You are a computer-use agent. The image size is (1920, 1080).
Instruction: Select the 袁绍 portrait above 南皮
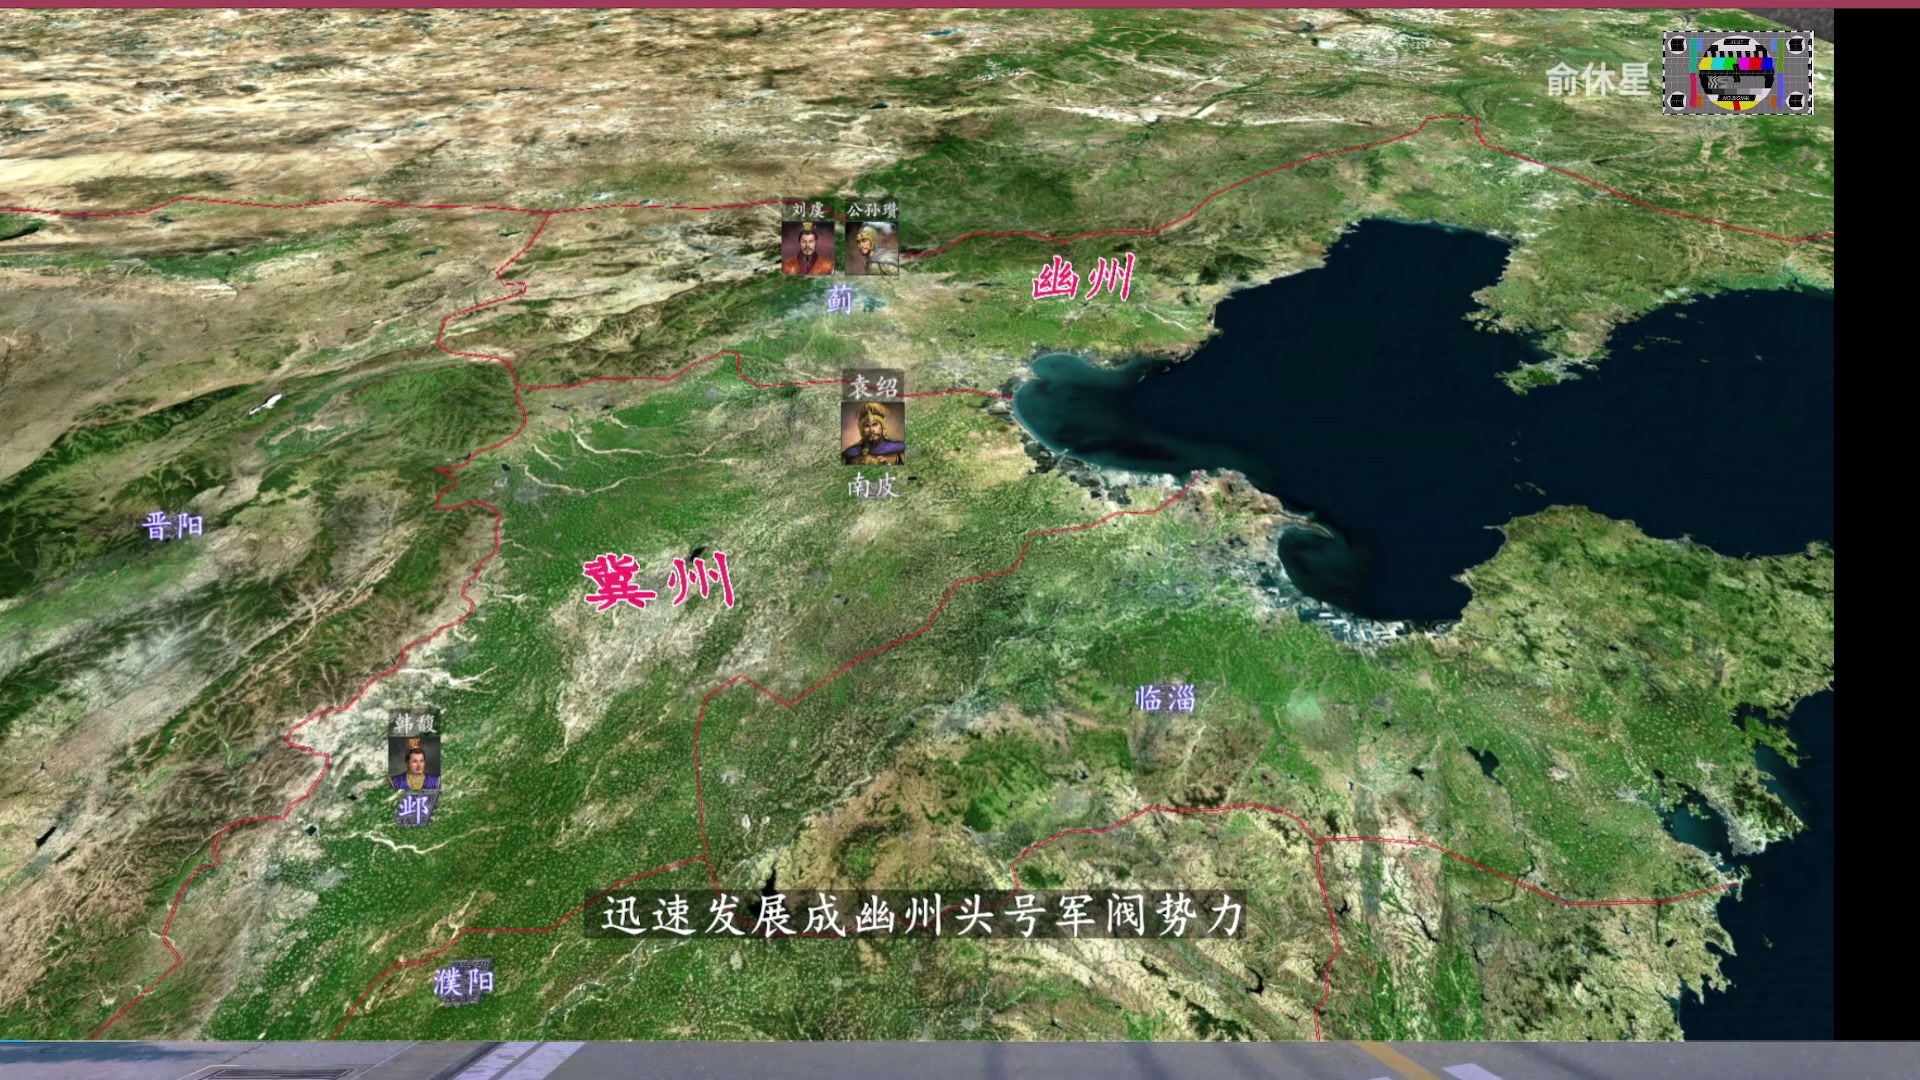pyautogui.click(x=873, y=433)
